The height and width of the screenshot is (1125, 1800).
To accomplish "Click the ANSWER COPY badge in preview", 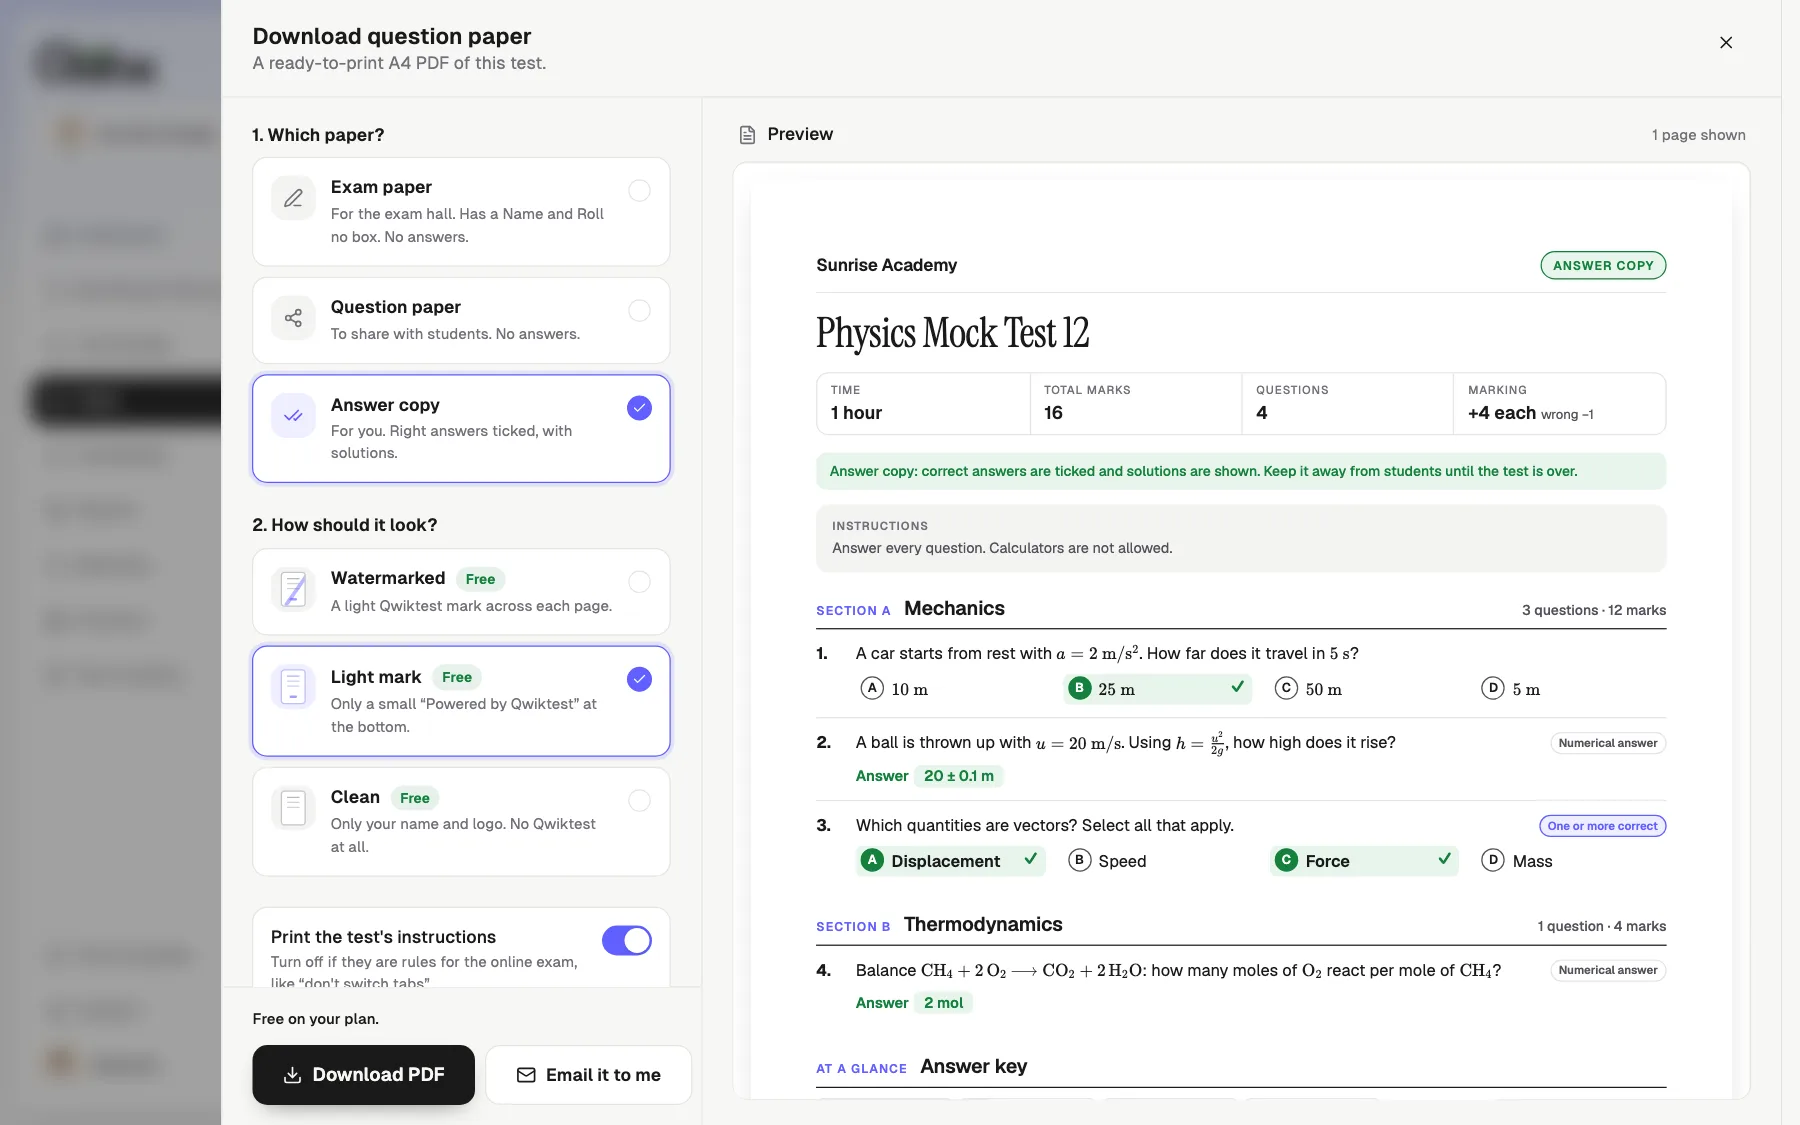I will point(1603,265).
